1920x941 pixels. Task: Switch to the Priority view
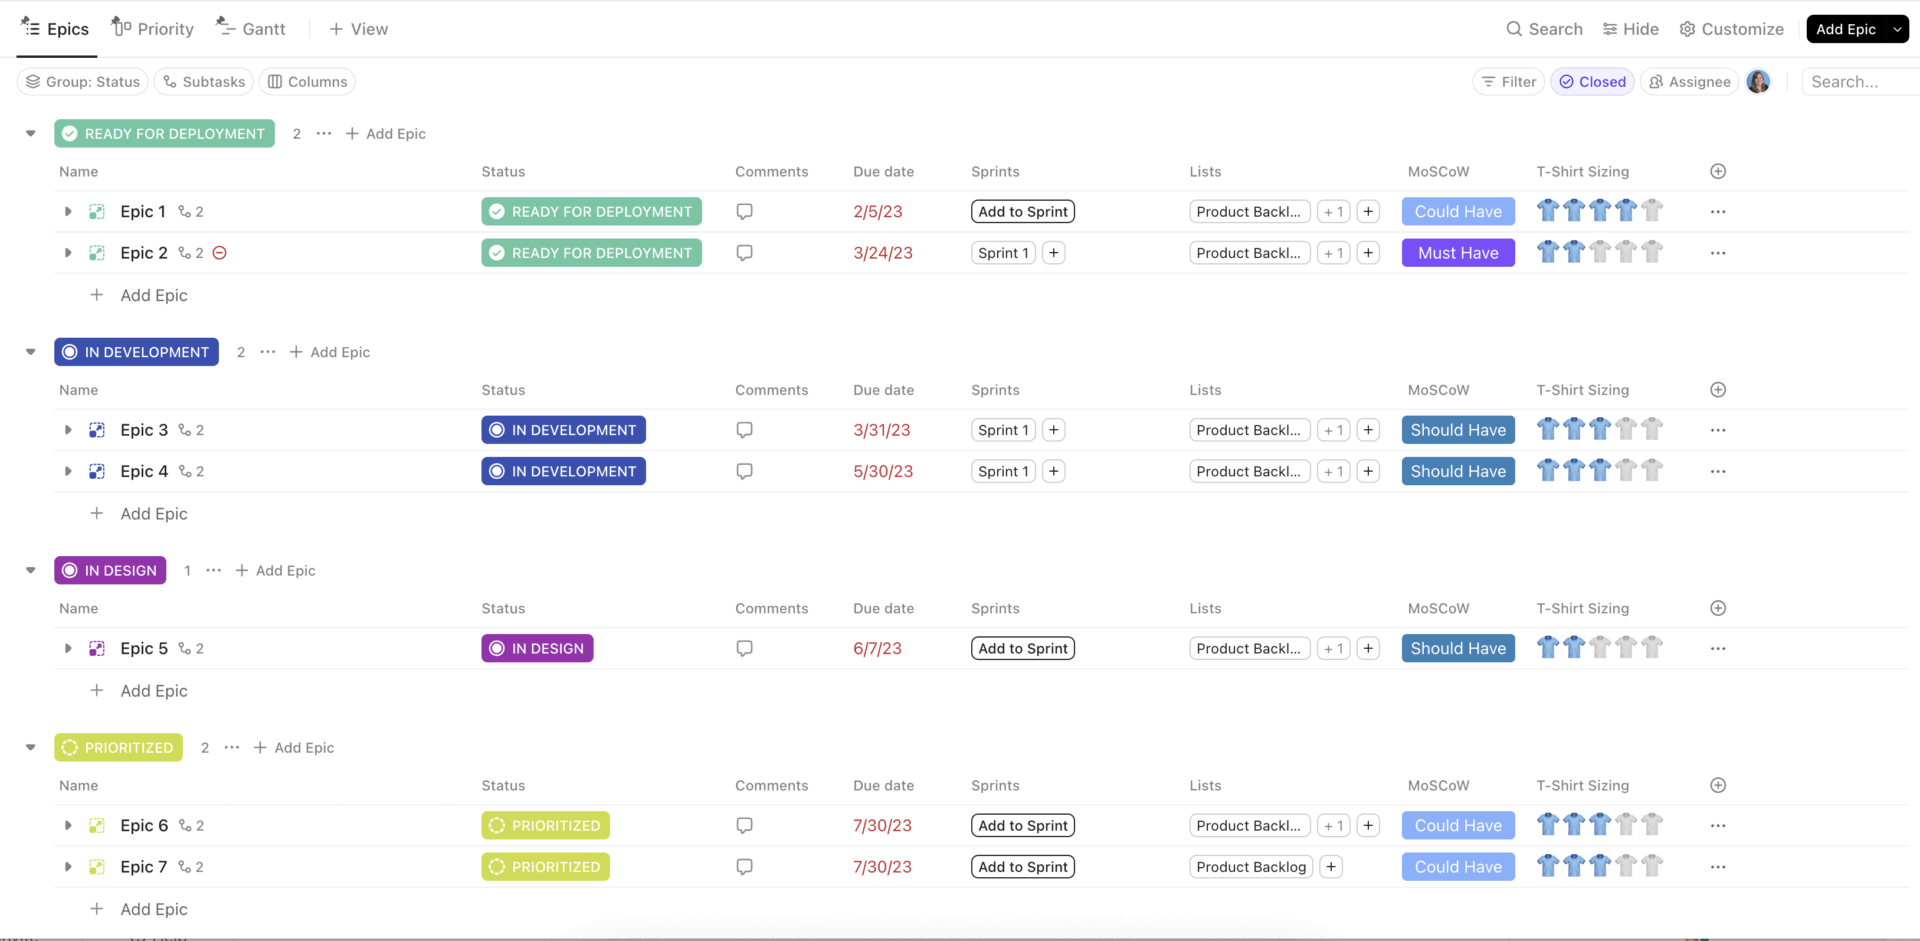click(152, 28)
